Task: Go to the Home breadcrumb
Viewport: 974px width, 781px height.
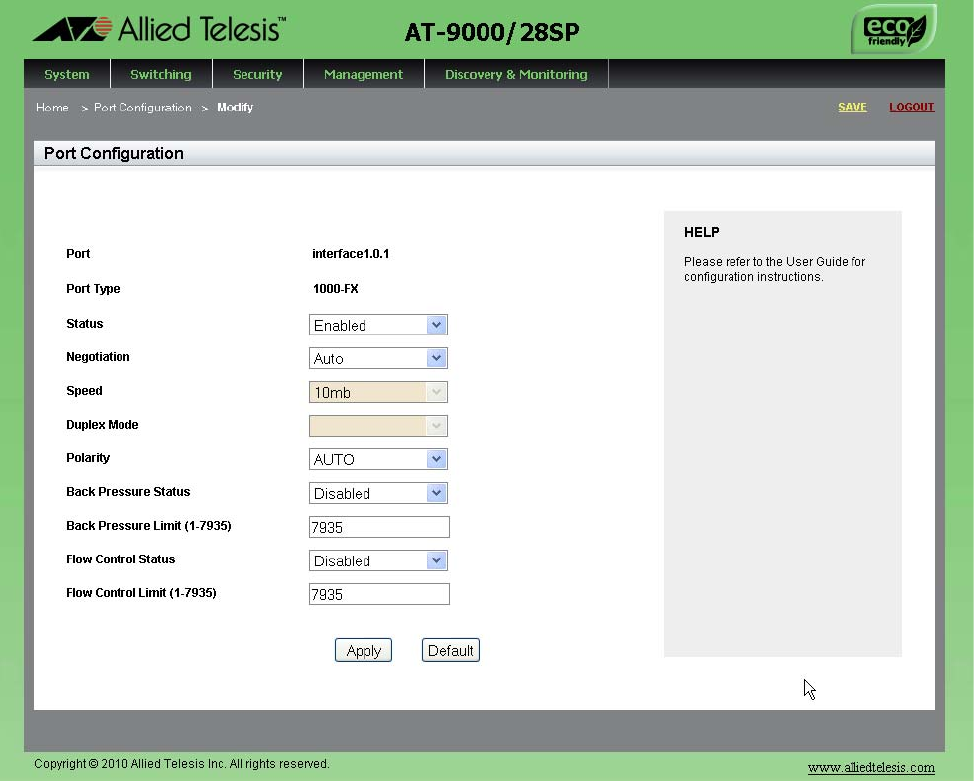Action: click(52, 107)
